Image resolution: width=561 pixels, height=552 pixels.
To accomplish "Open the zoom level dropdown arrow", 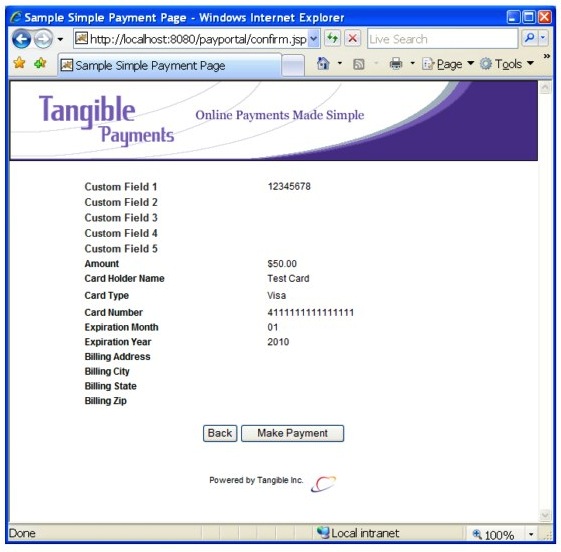I will pyautogui.click(x=531, y=534).
